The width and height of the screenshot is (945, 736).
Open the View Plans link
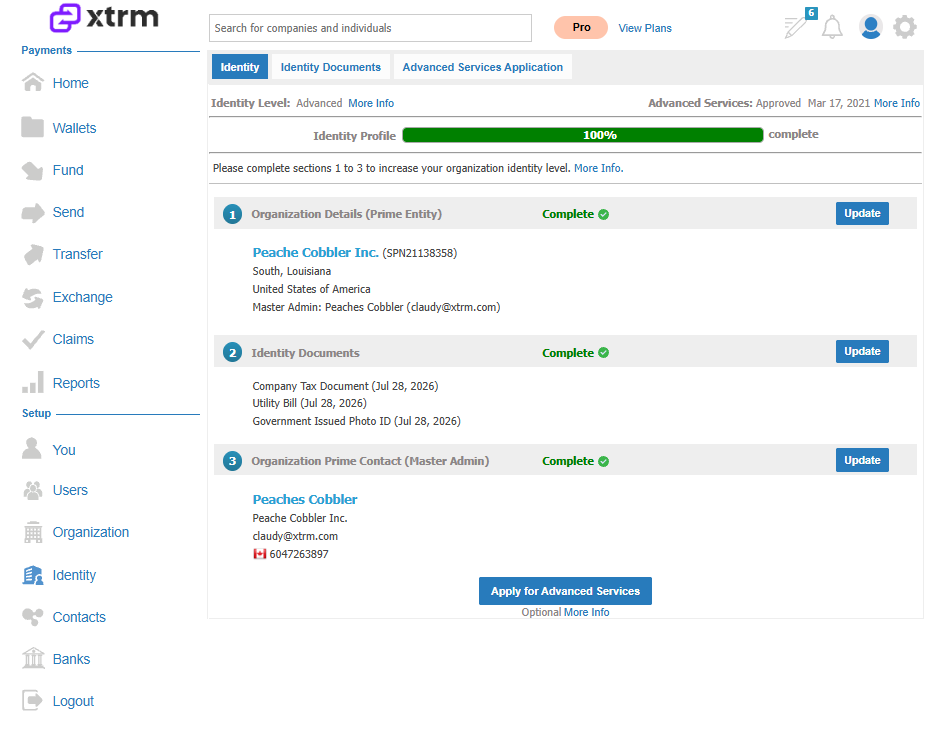[645, 28]
